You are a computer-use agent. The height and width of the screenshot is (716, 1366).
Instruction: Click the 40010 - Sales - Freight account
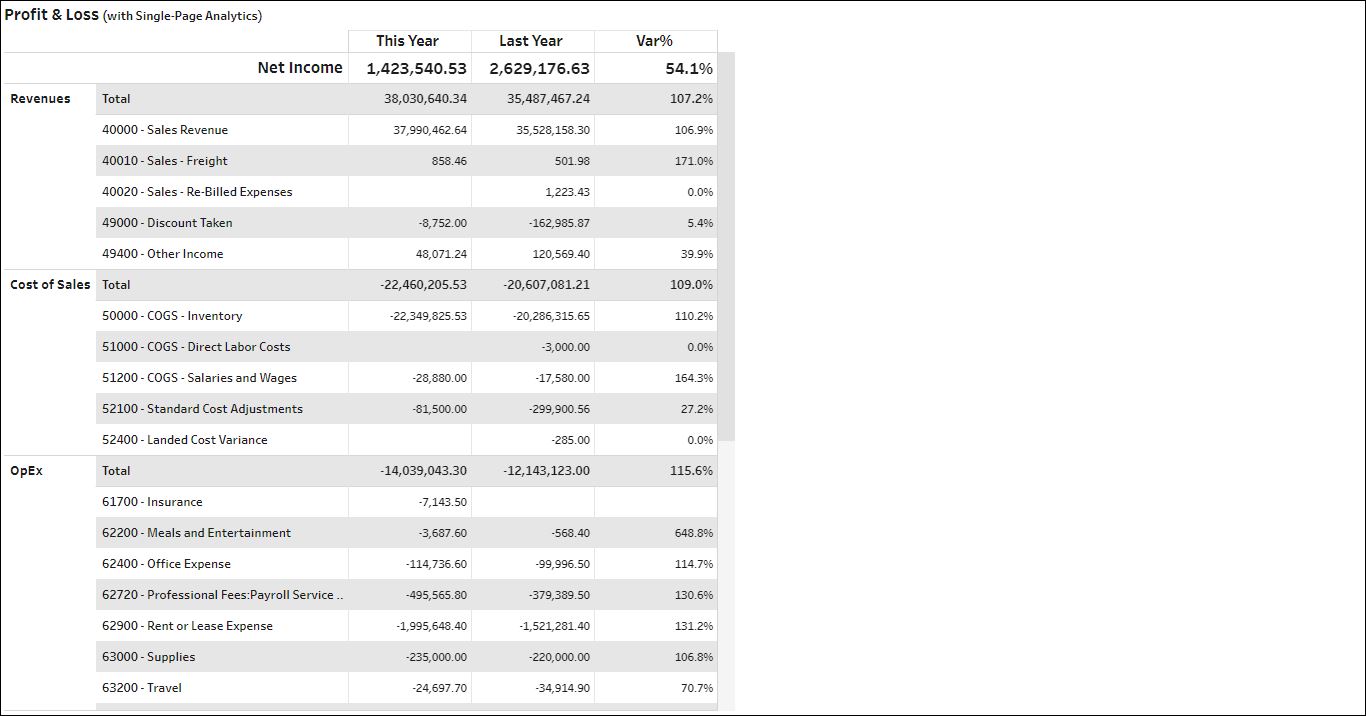coord(165,161)
